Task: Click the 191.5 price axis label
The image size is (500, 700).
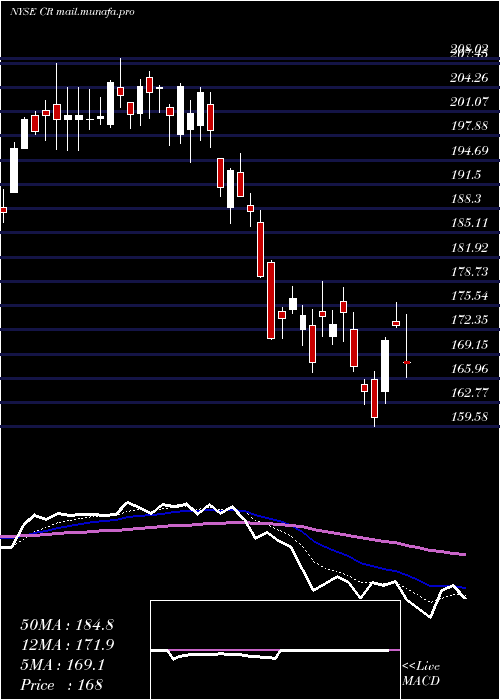Action: click(466, 175)
